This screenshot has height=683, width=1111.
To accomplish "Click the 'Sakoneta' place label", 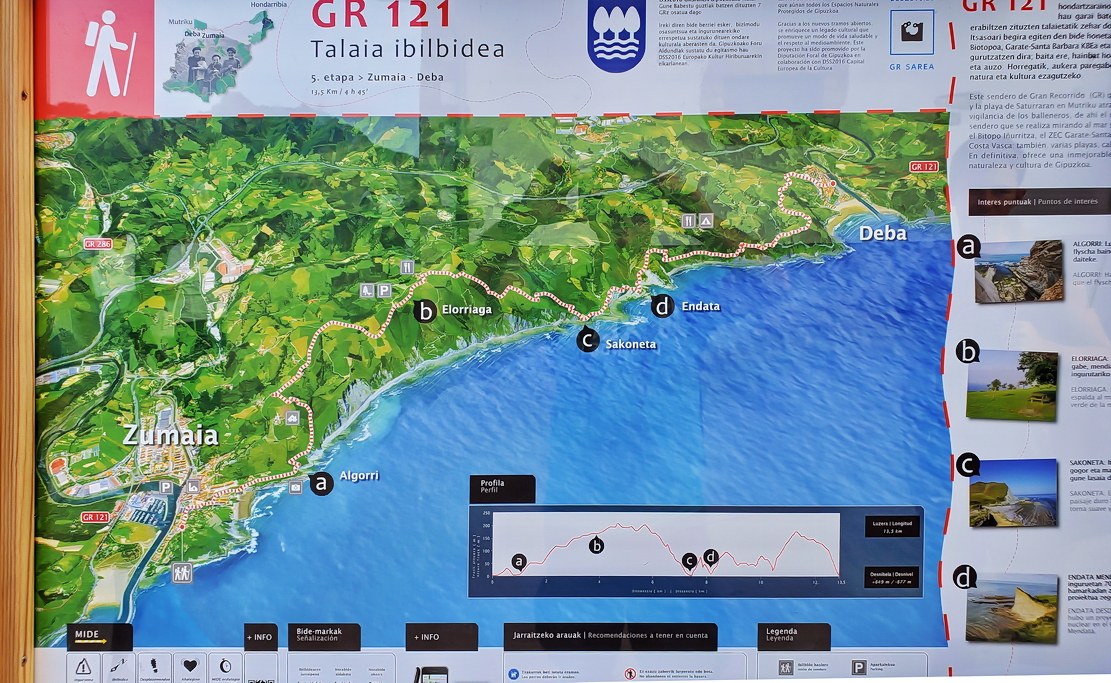I will tap(631, 344).
